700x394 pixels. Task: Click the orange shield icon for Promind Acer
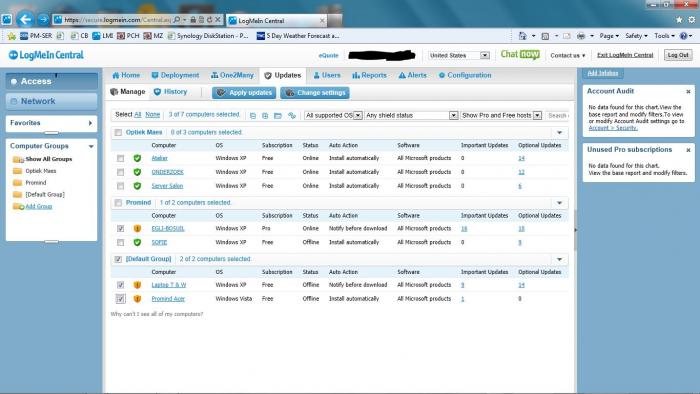[x=137, y=299]
